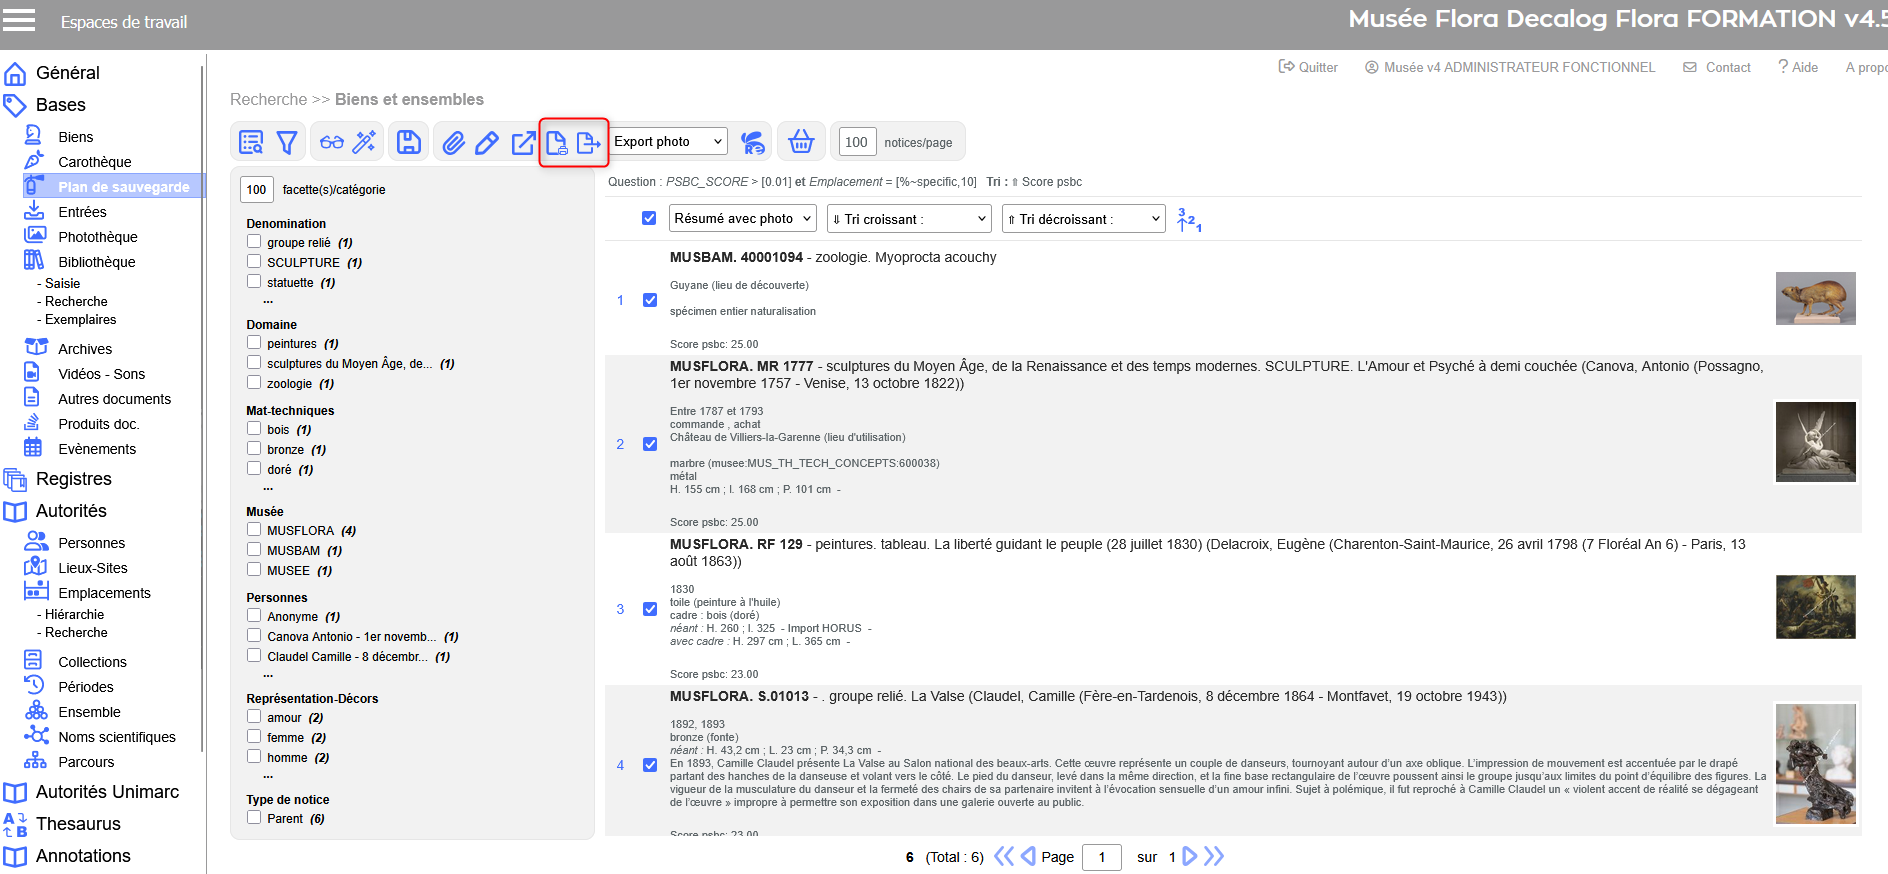Viewport: 1888px width, 874px height.
Task: Click the print document icon
Action: tap(557, 143)
